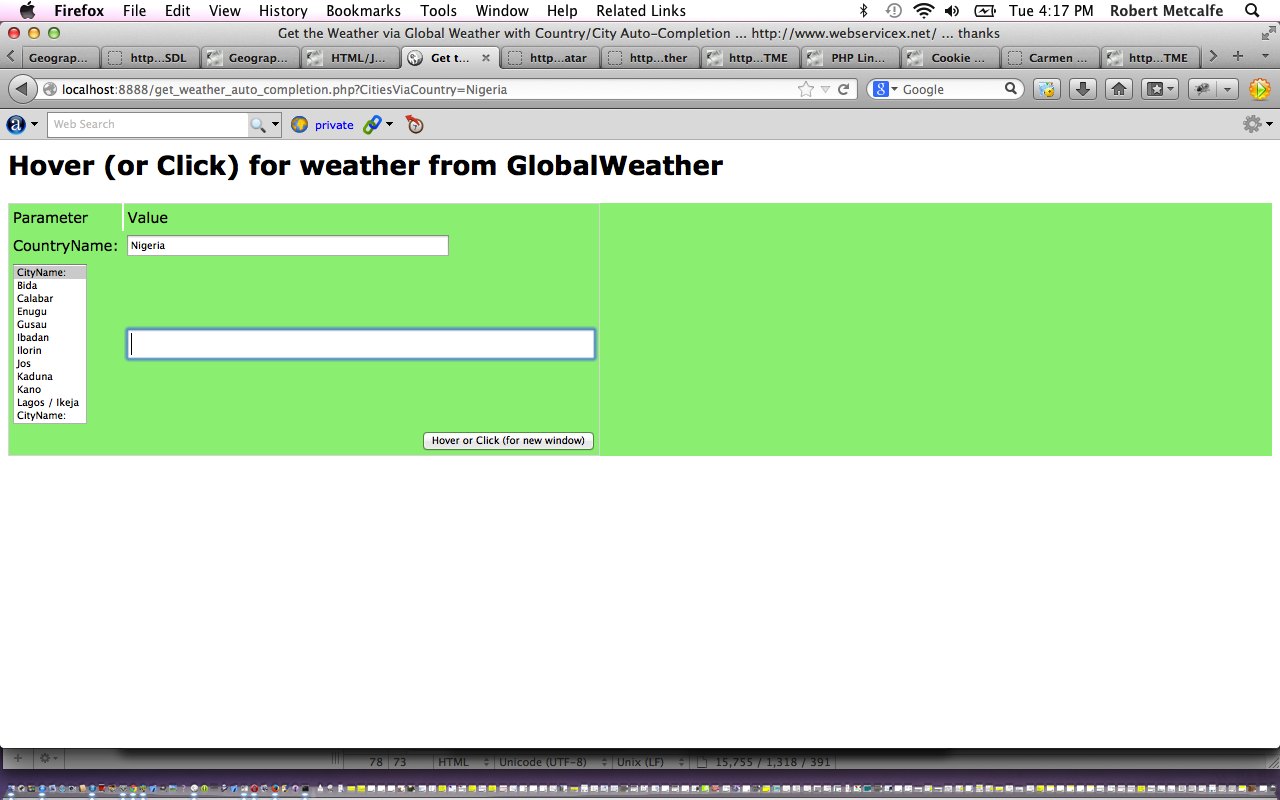Select Bida in the city list

coord(50,286)
